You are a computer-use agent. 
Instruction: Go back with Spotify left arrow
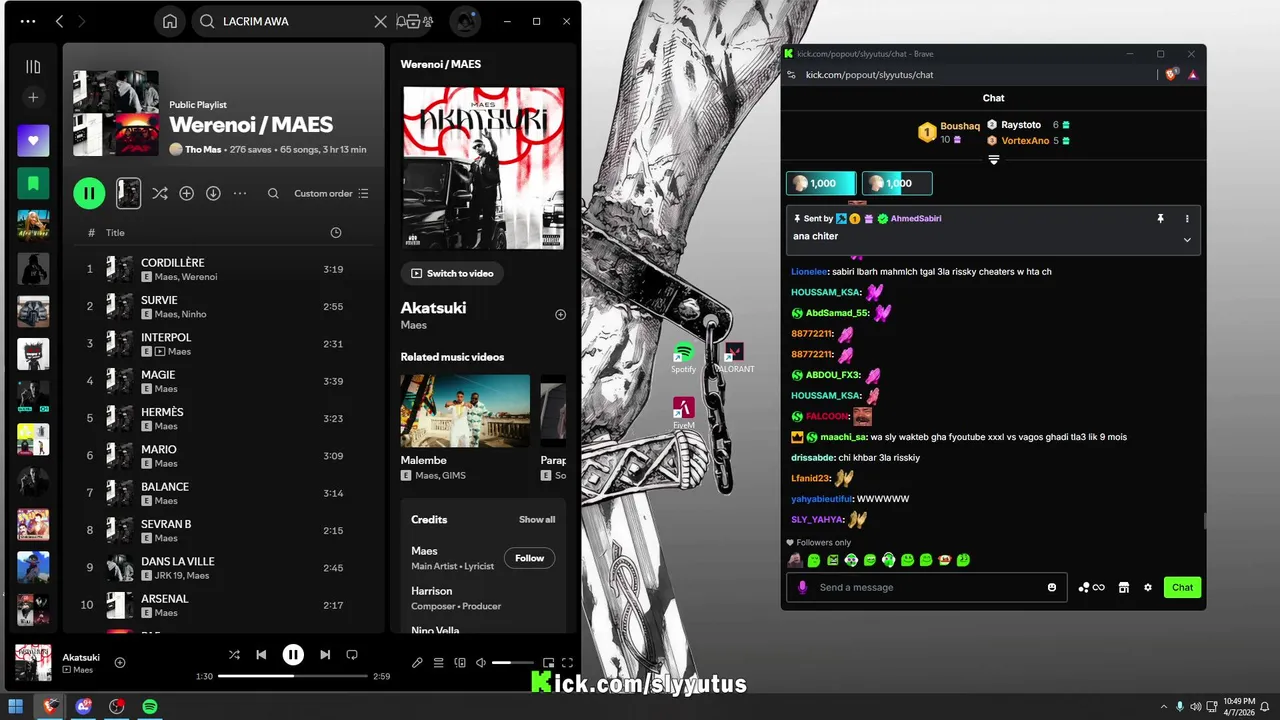59,21
